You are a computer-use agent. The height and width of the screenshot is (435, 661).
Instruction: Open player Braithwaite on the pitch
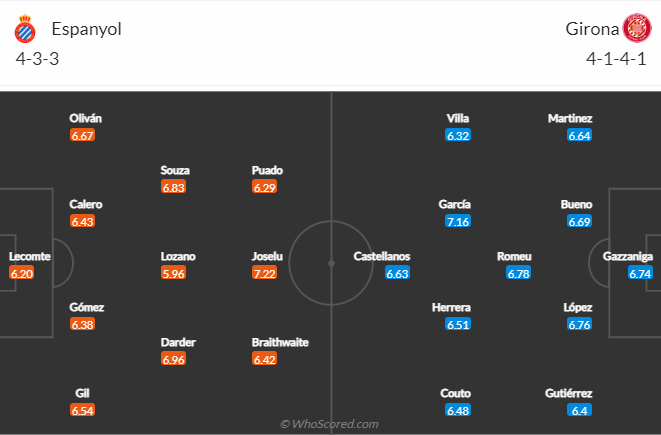pyautogui.click(x=280, y=342)
